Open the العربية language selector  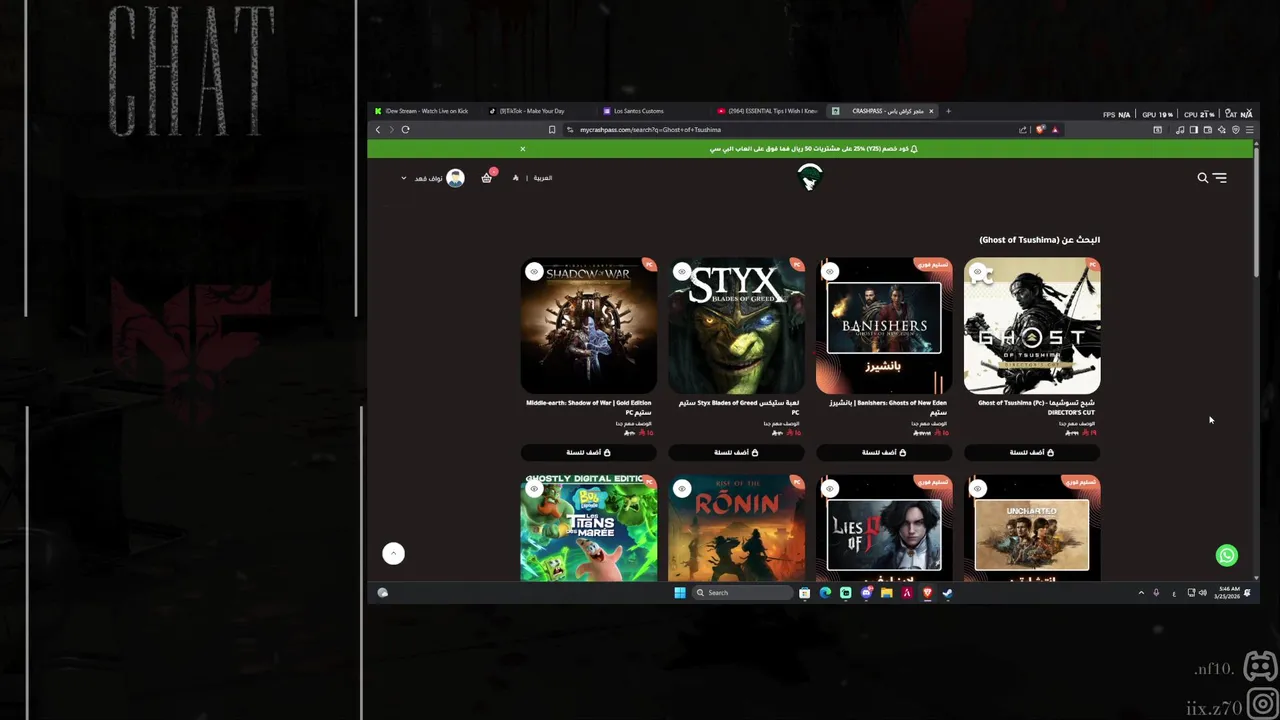point(543,178)
